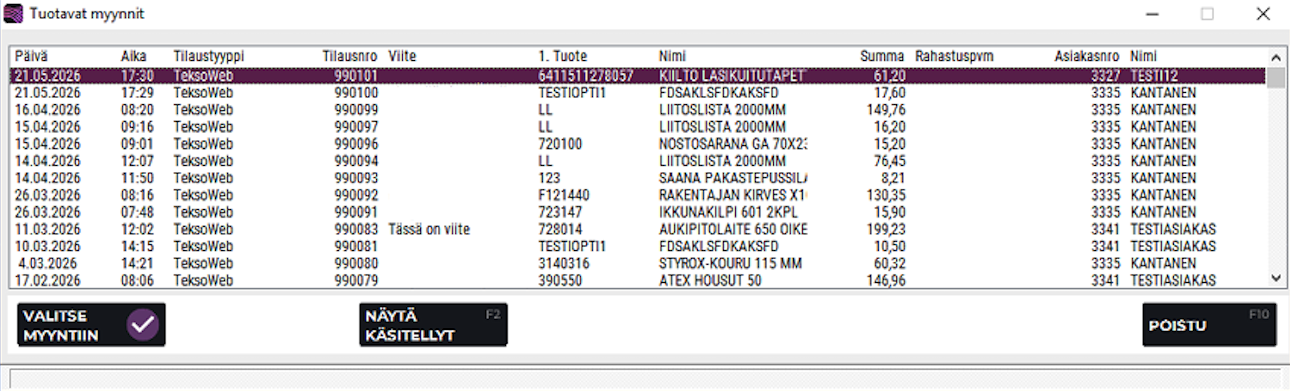Click the sum 146,96
Image resolution: width=1290 pixels, height=391 pixels.
pos(886,280)
